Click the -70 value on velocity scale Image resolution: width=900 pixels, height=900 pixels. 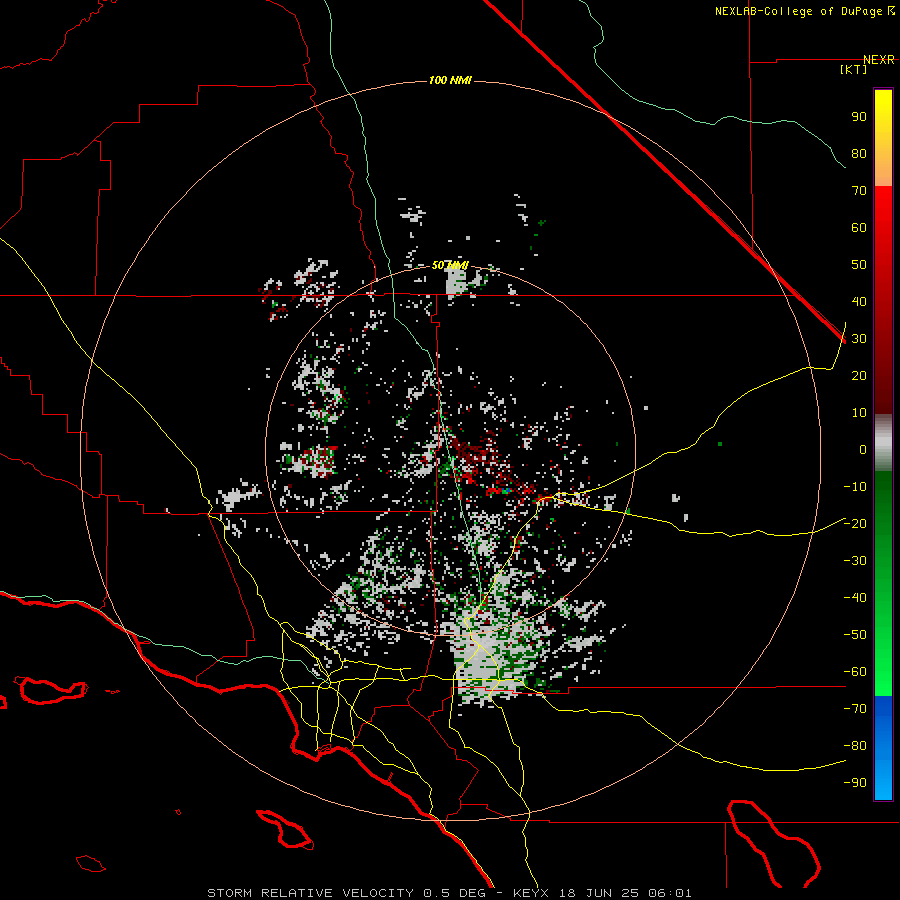click(x=855, y=708)
